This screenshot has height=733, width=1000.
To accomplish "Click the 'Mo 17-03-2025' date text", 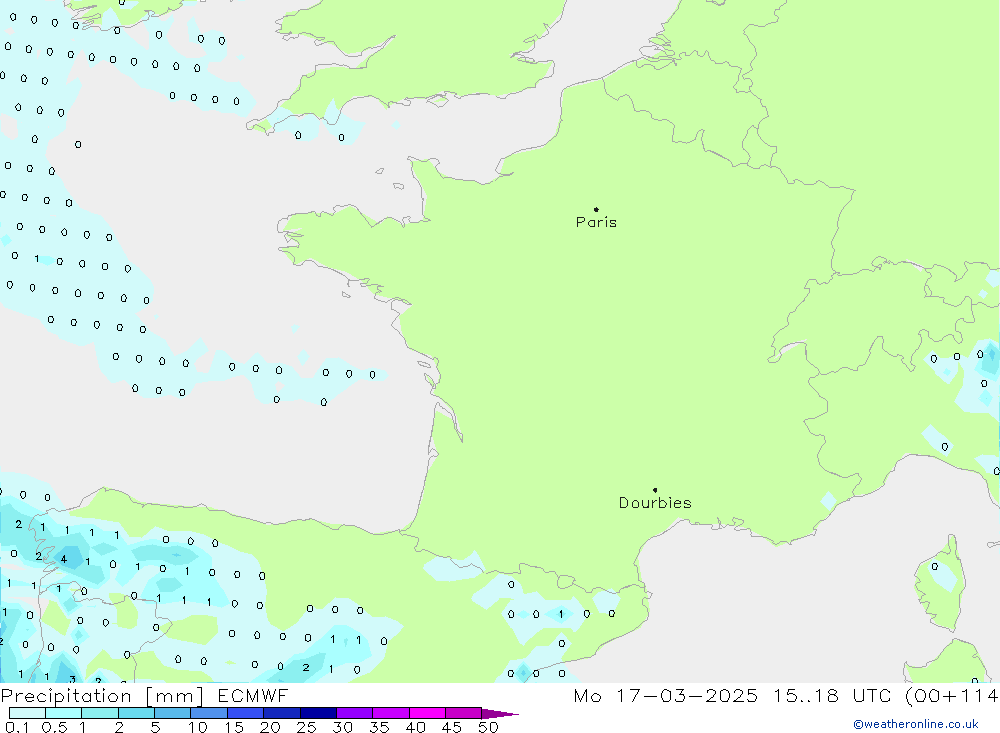I will (x=666, y=696).
